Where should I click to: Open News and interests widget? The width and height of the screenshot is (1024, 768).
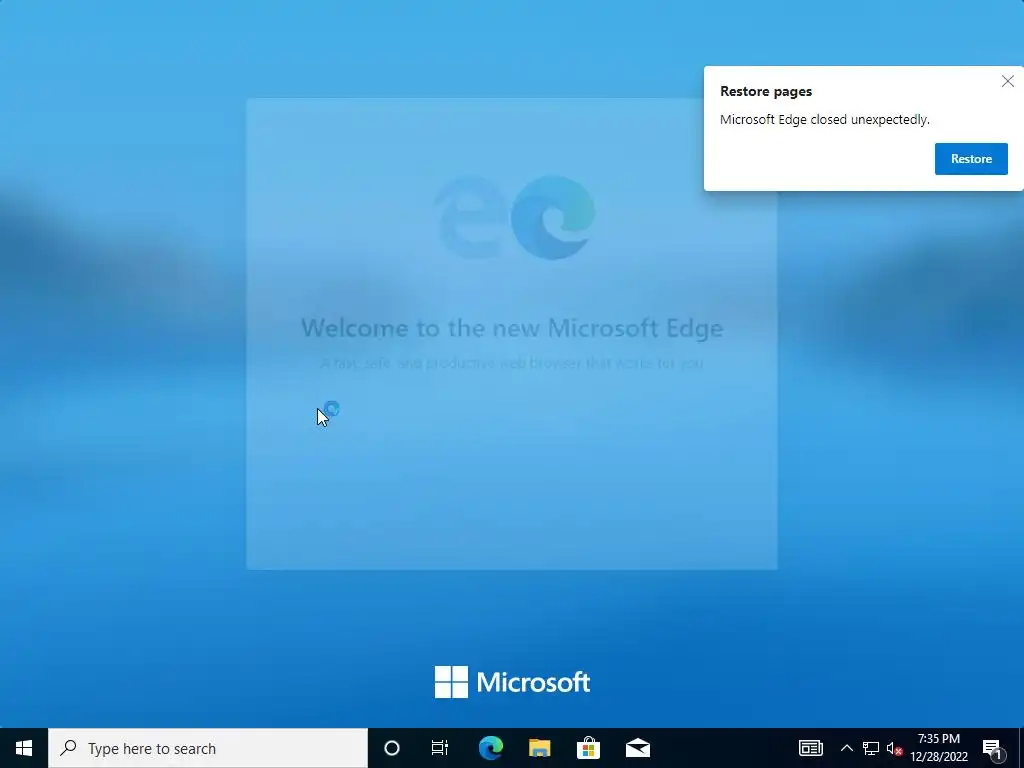(x=810, y=748)
